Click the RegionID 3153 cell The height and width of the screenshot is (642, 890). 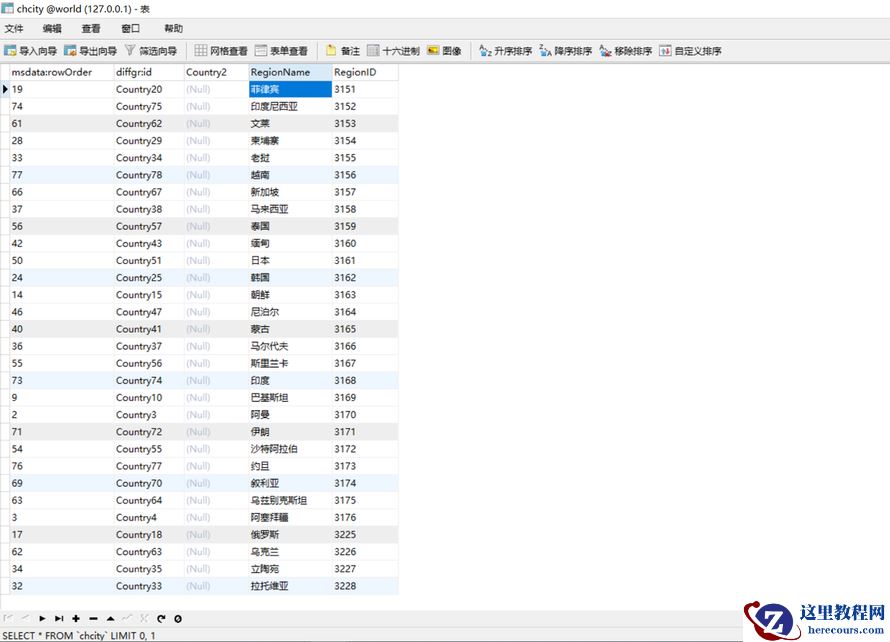click(x=365, y=123)
